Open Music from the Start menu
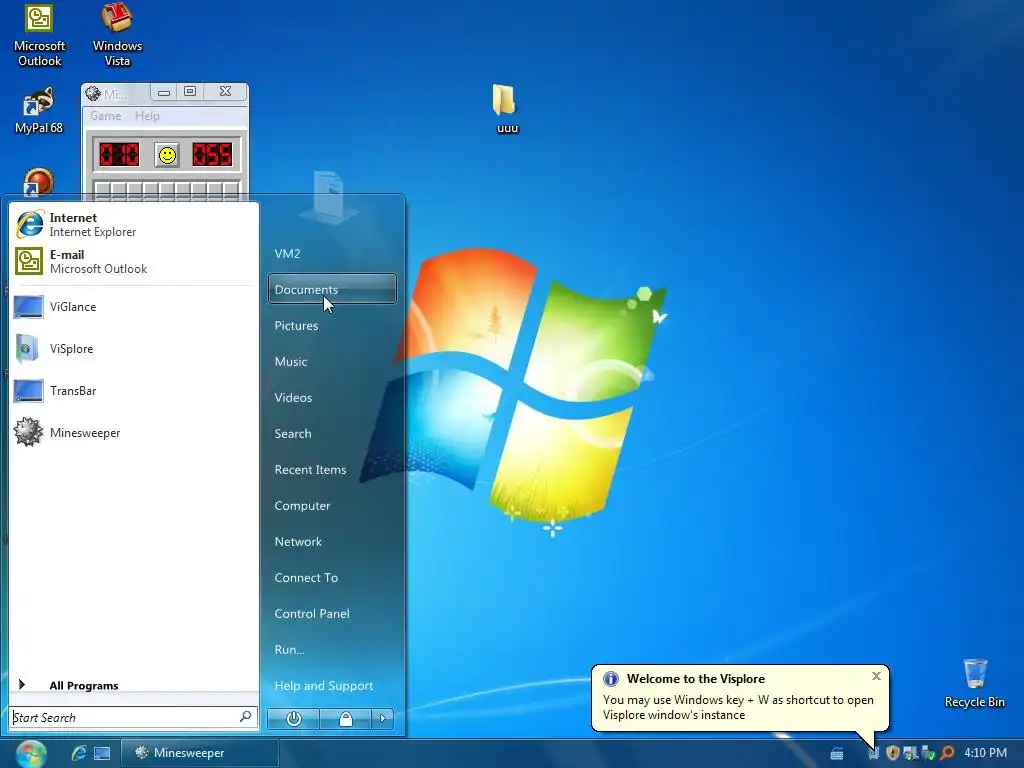1024x768 pixels. point(332,361)
